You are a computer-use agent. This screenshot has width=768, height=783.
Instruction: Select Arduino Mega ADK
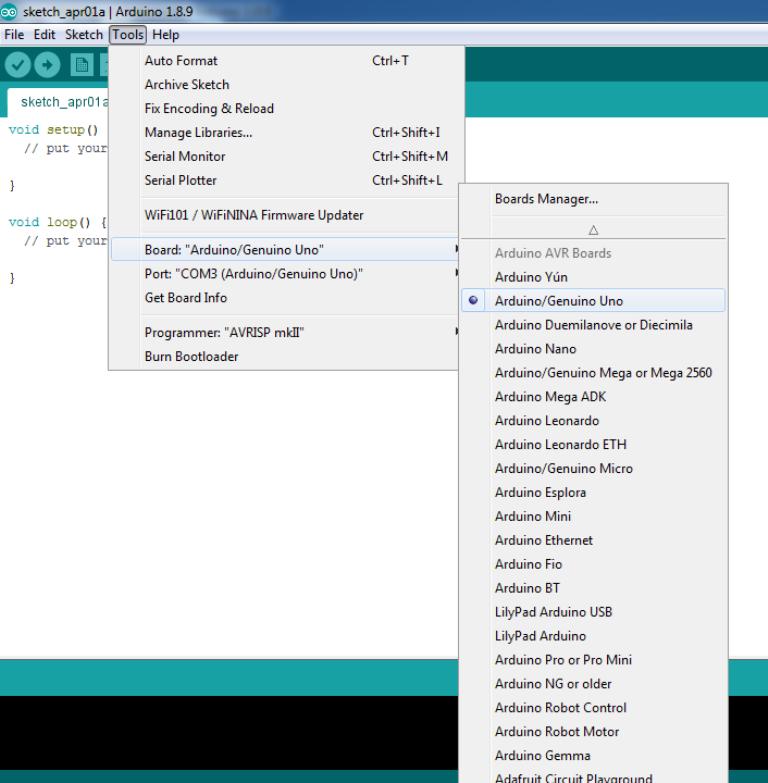[593, 396]
